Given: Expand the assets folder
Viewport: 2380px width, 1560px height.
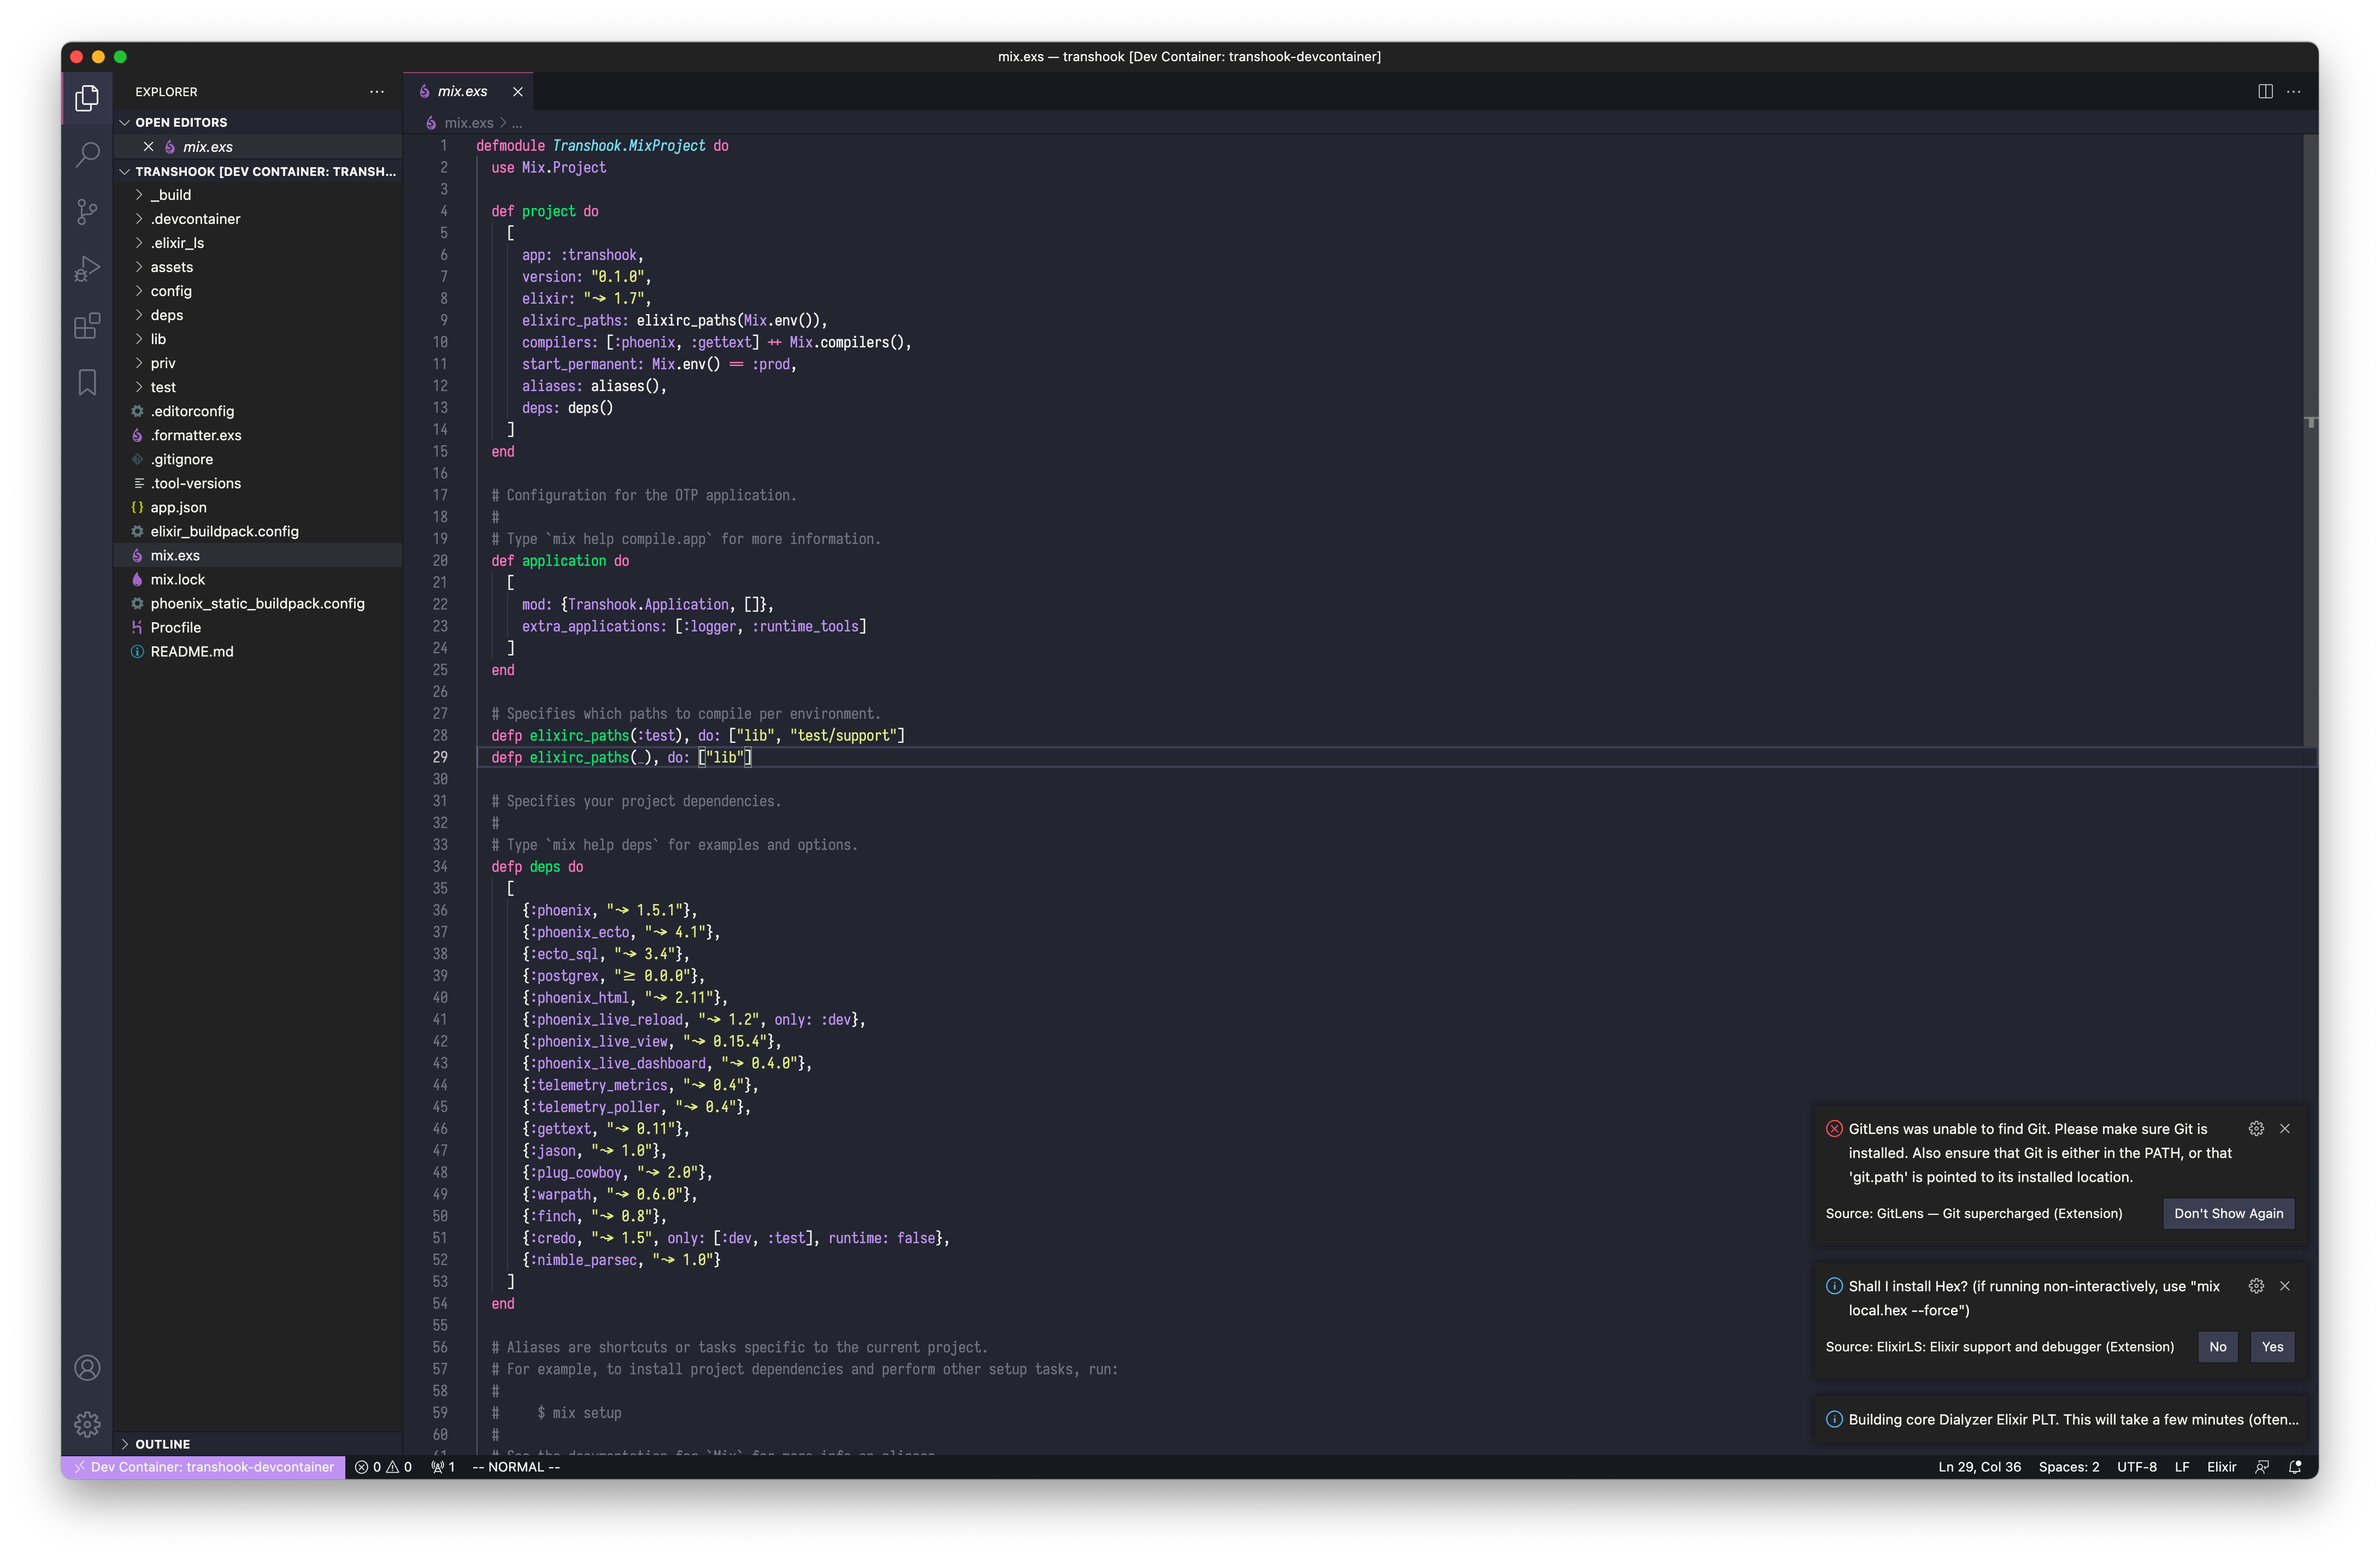Looking at the screenshot, I should click(x=258, y=267).
